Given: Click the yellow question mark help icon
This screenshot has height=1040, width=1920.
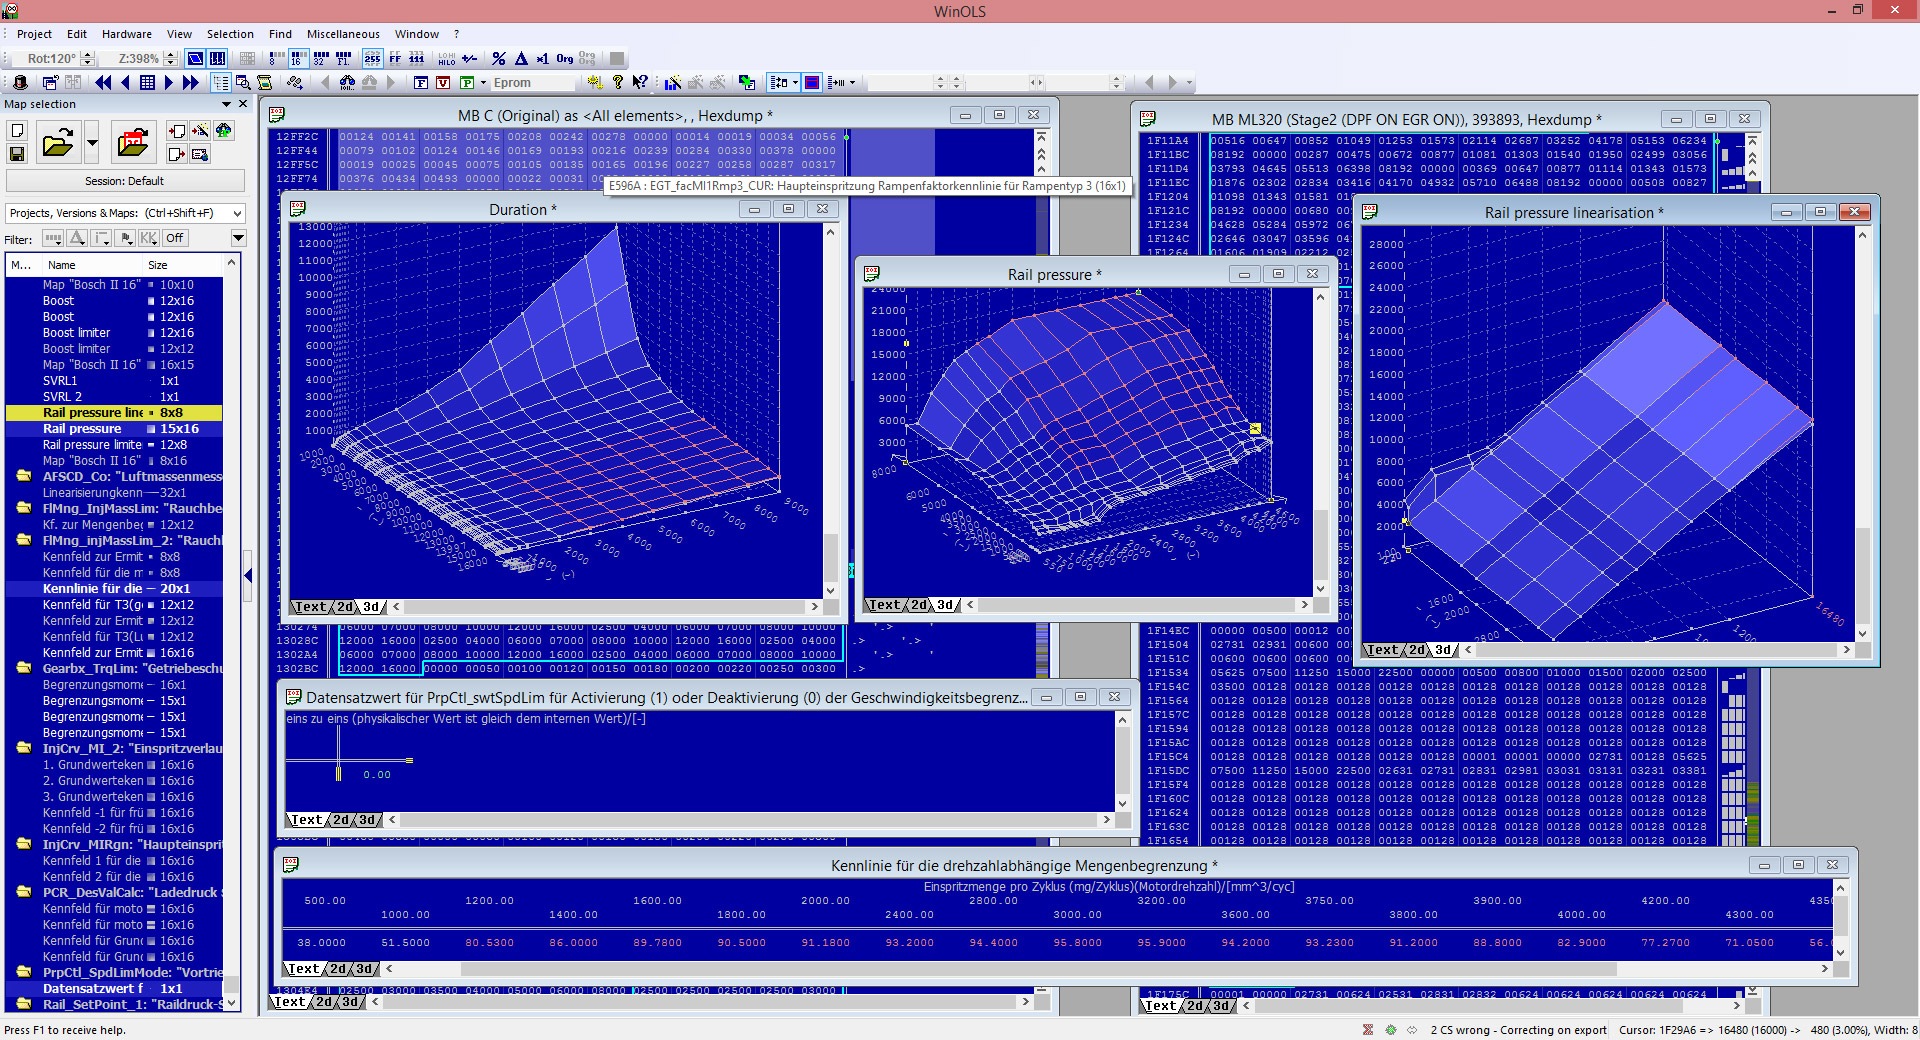Looking at the screenshot, I should tap(617, 83).
